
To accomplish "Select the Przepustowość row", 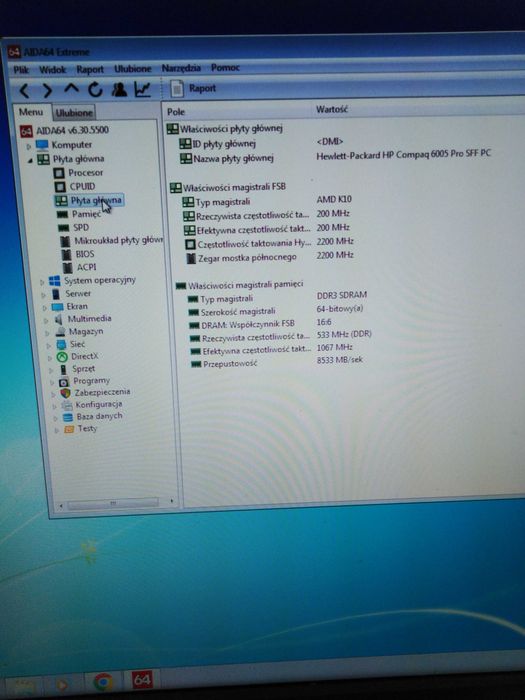I will [277, 362].
